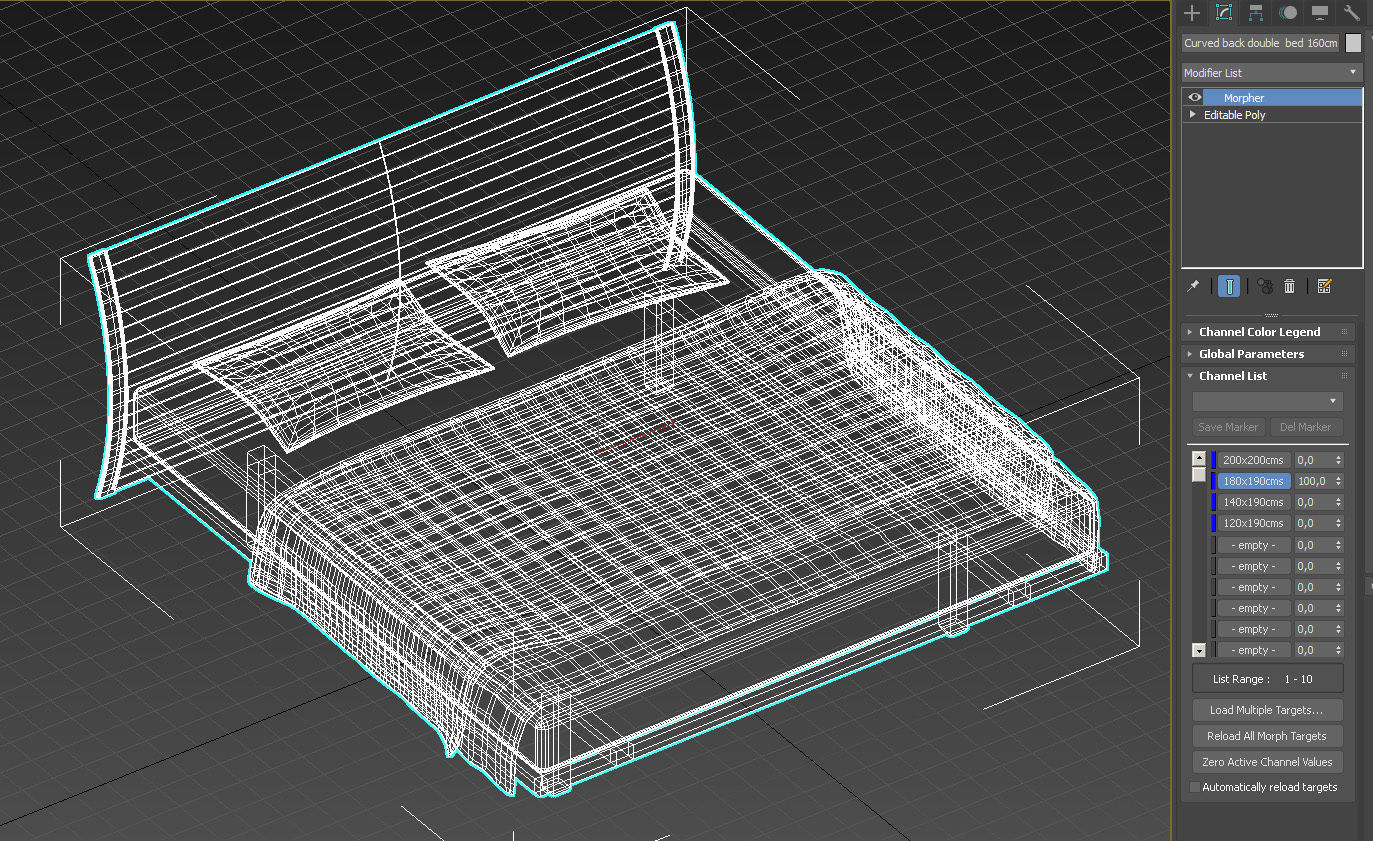Click Reload All Morph Targets button

(1267, 736)
